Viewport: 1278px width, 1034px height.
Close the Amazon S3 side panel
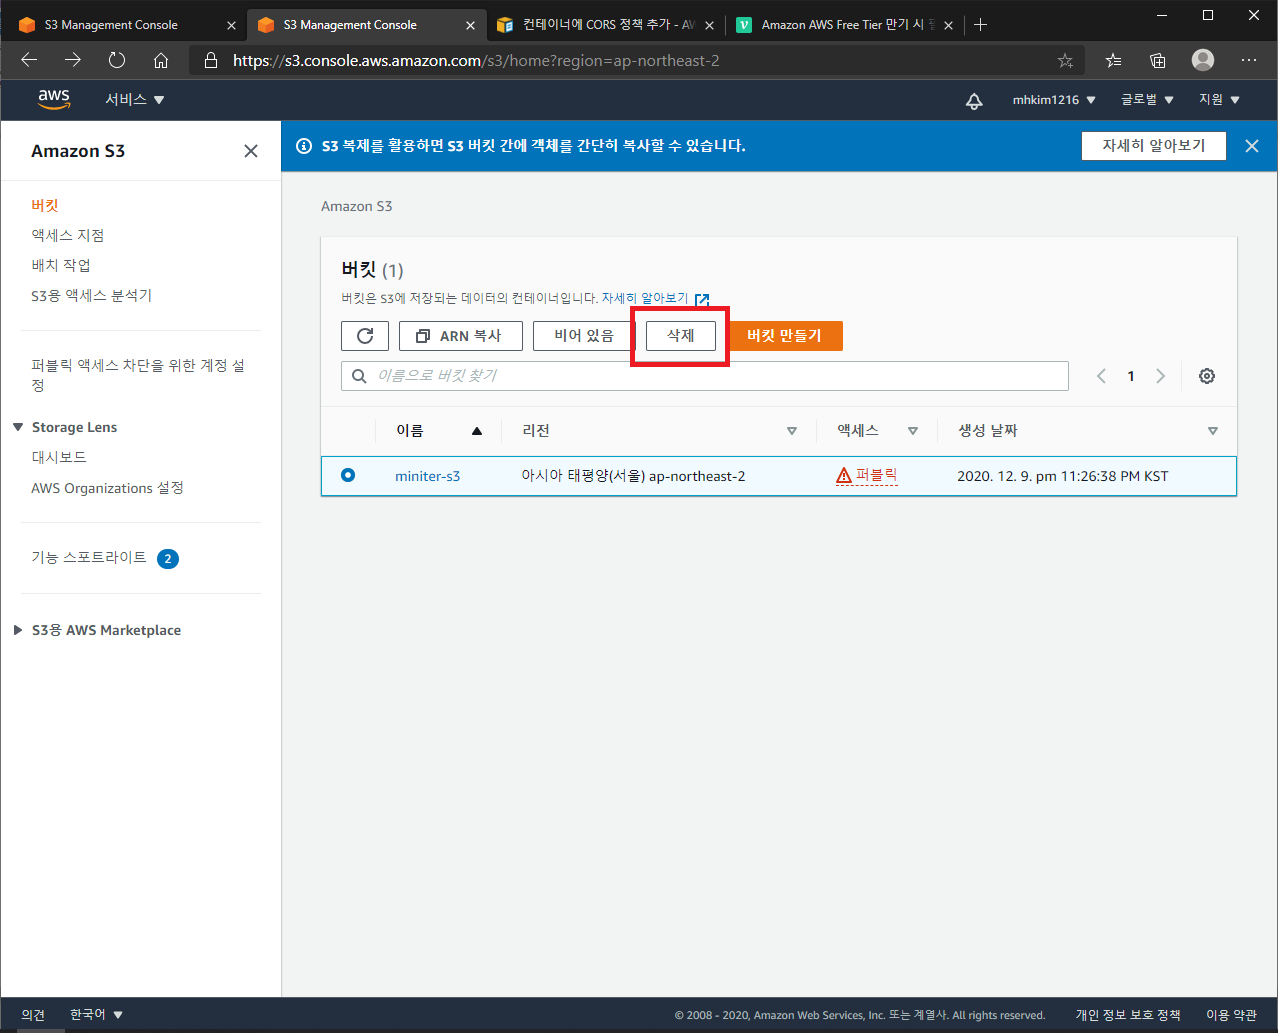[251, 151]
